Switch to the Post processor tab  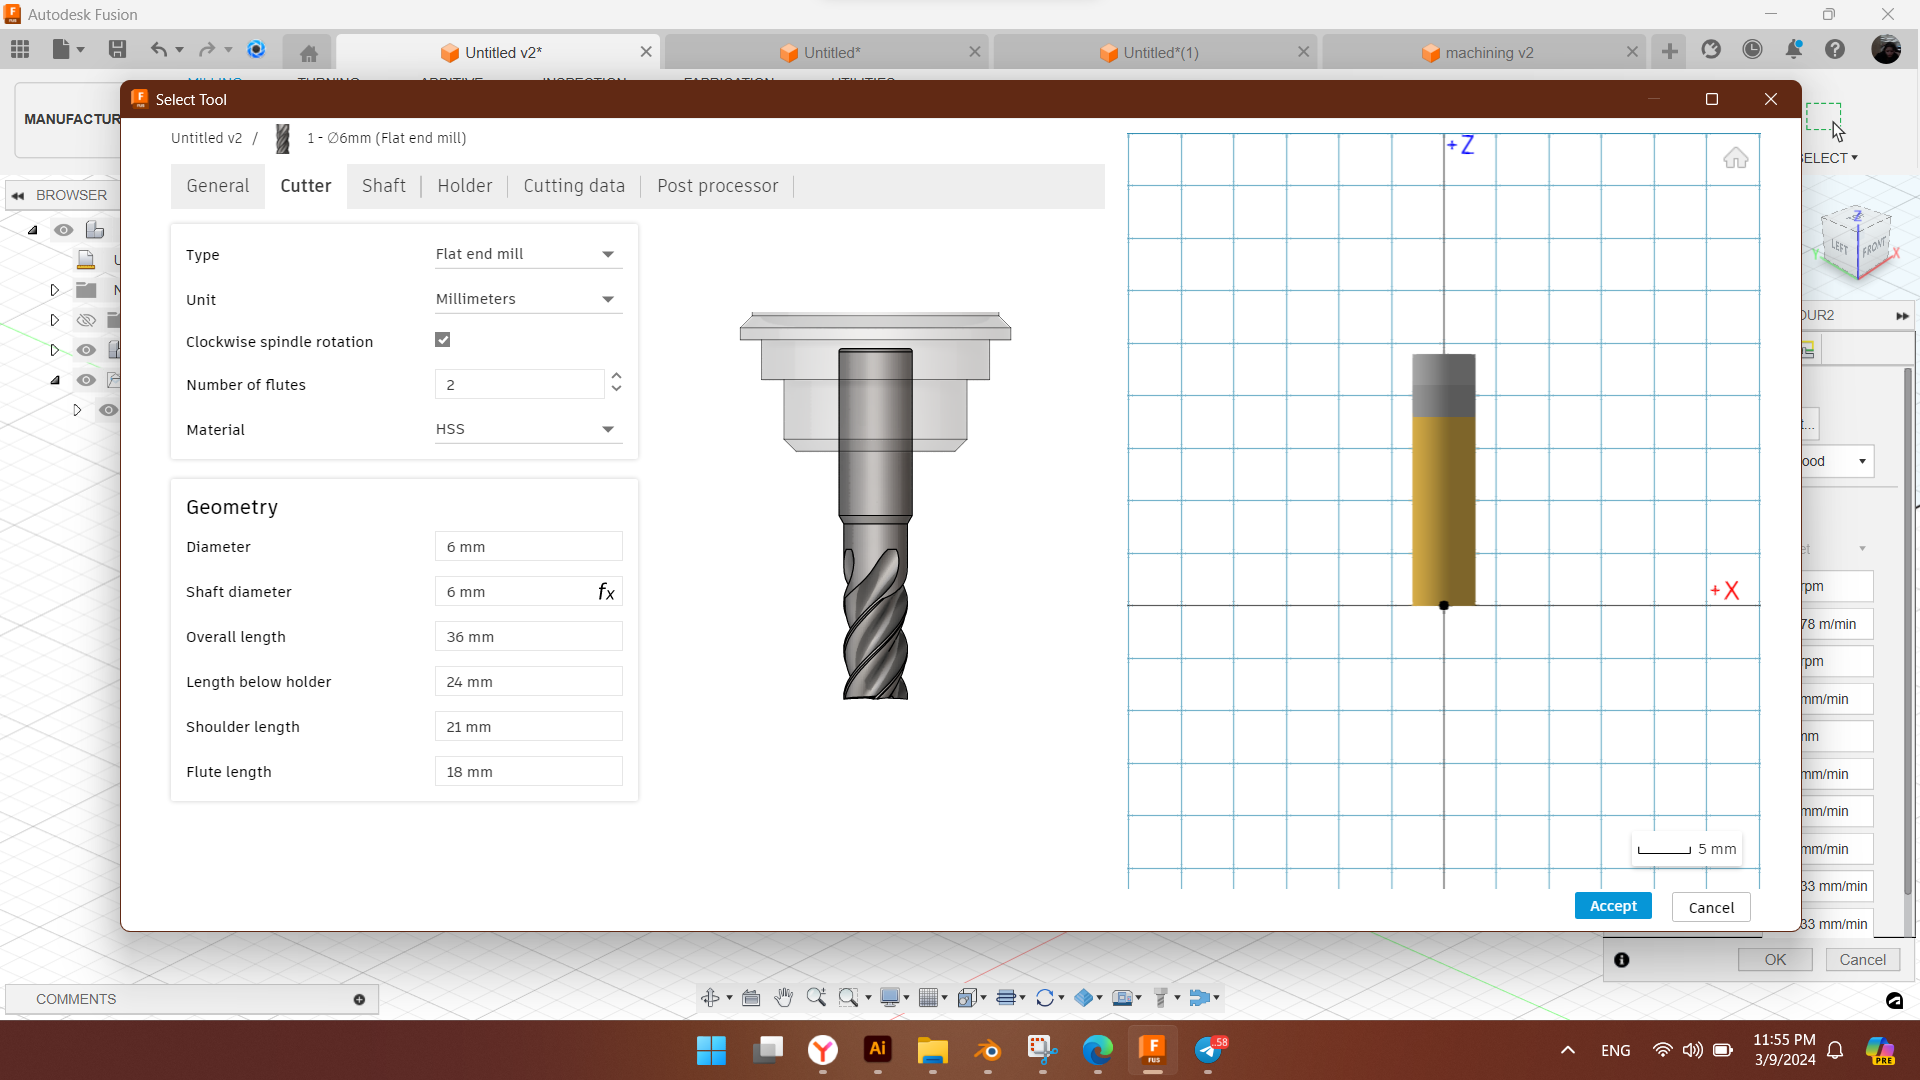tap(718, 186)
